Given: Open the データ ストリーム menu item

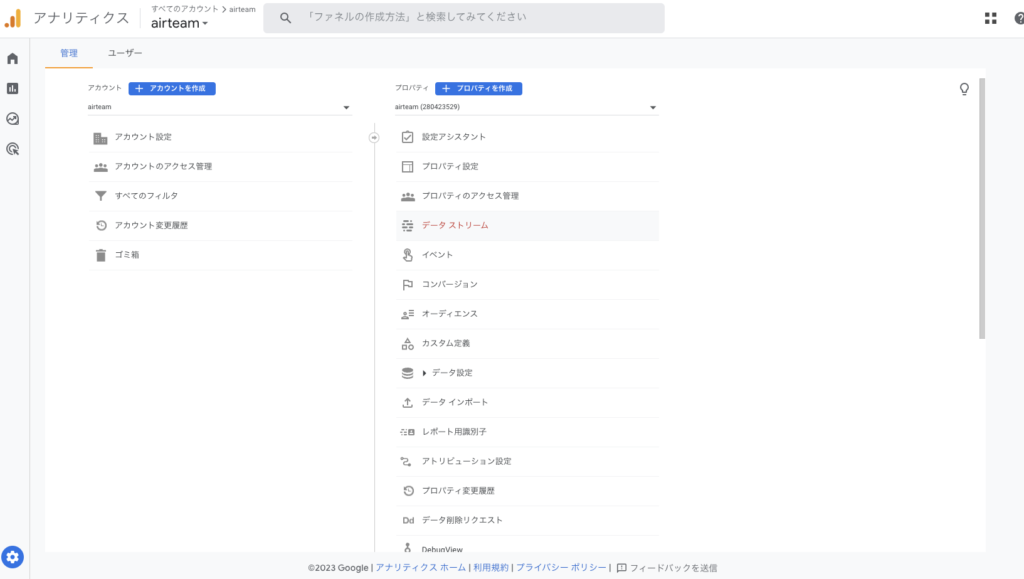Looking at the screenshot, I should [455, 226].
